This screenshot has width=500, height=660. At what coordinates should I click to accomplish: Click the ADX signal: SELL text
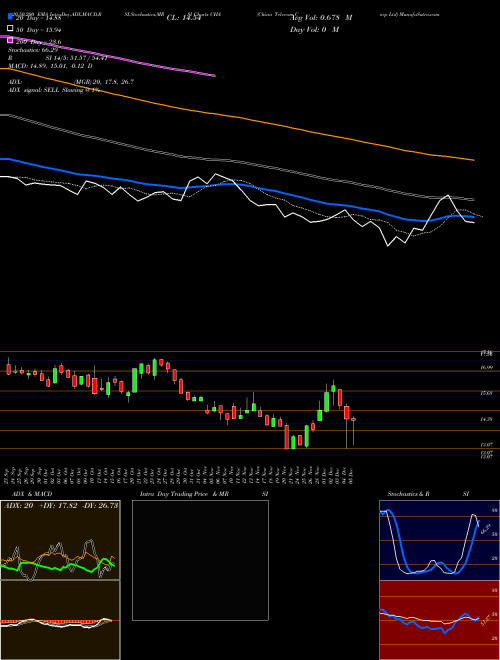[54, 90]
